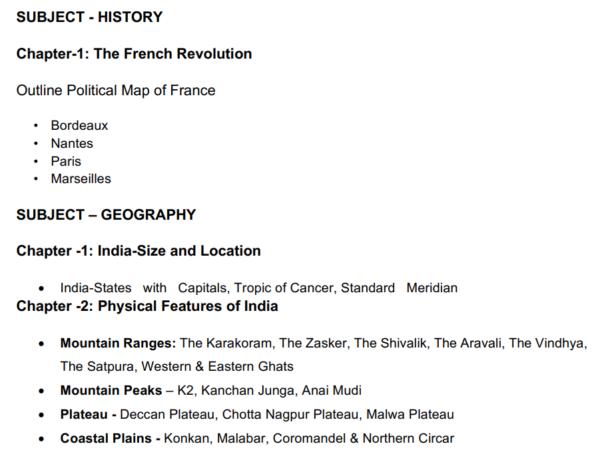Pick the Marseilles list entry
The image size is (600, 464).
click(81, 179)
